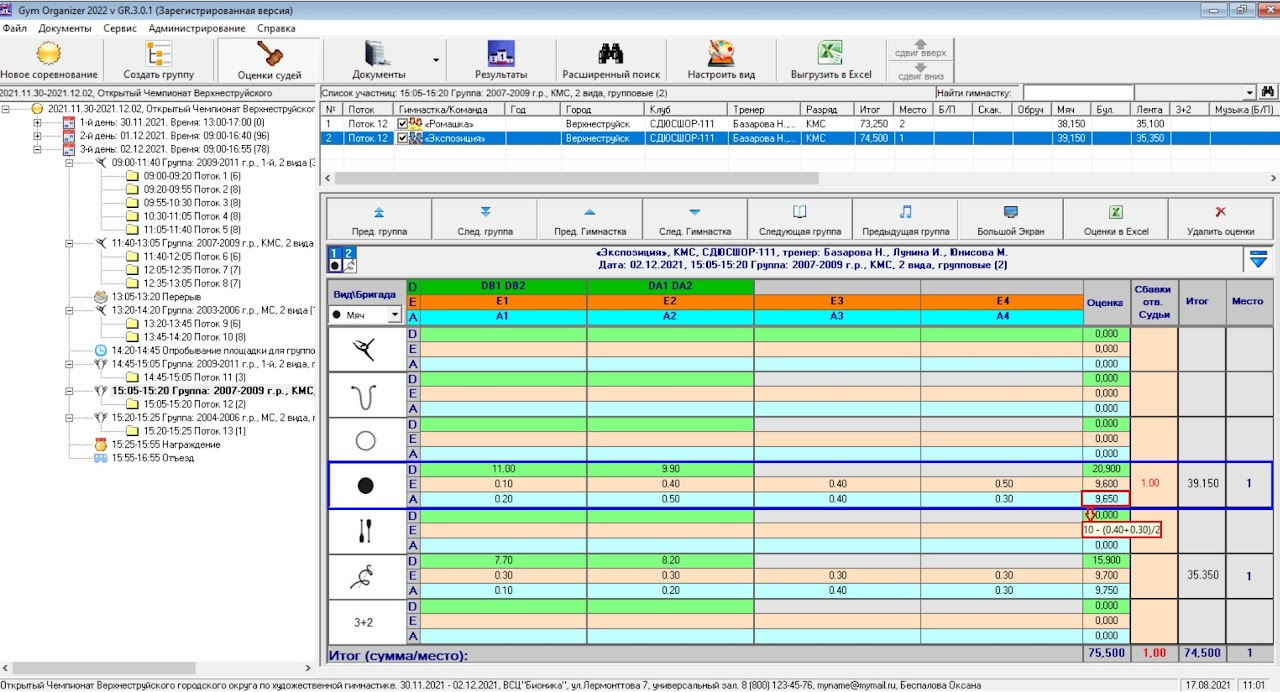Click Новое соревнование toolbar icon
The width and height of the screenshot is (1280, 692).
pyautogui.click(x=49, y=60)
